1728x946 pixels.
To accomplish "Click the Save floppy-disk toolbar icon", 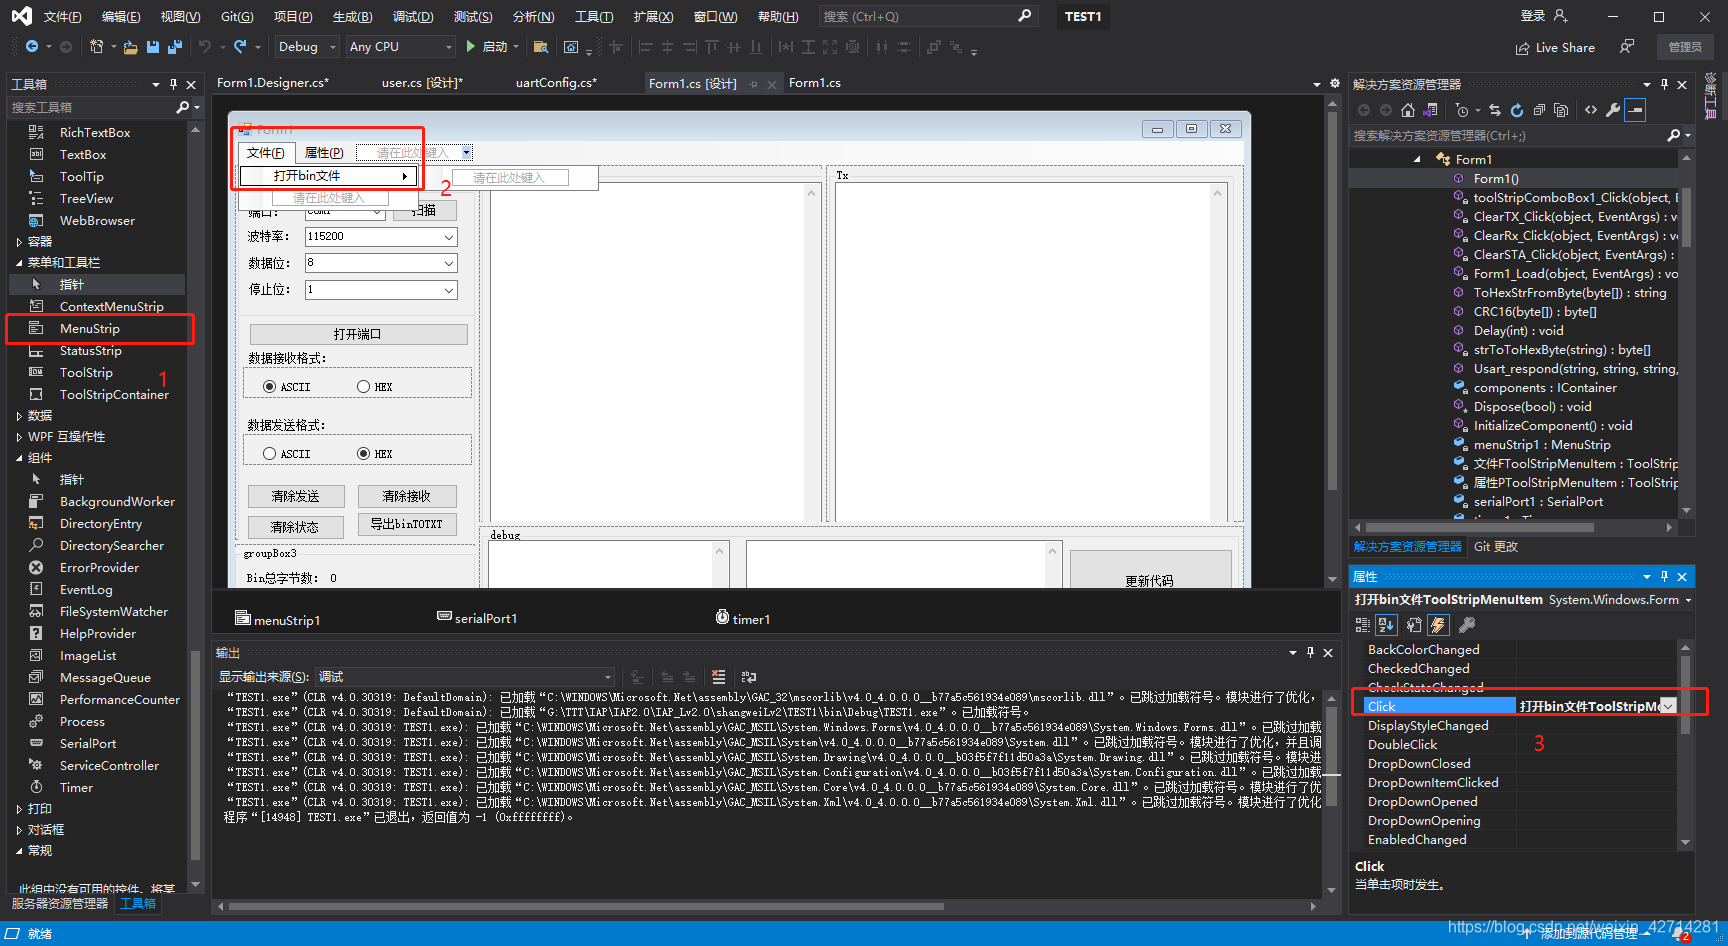I will [x=153, y=47].
